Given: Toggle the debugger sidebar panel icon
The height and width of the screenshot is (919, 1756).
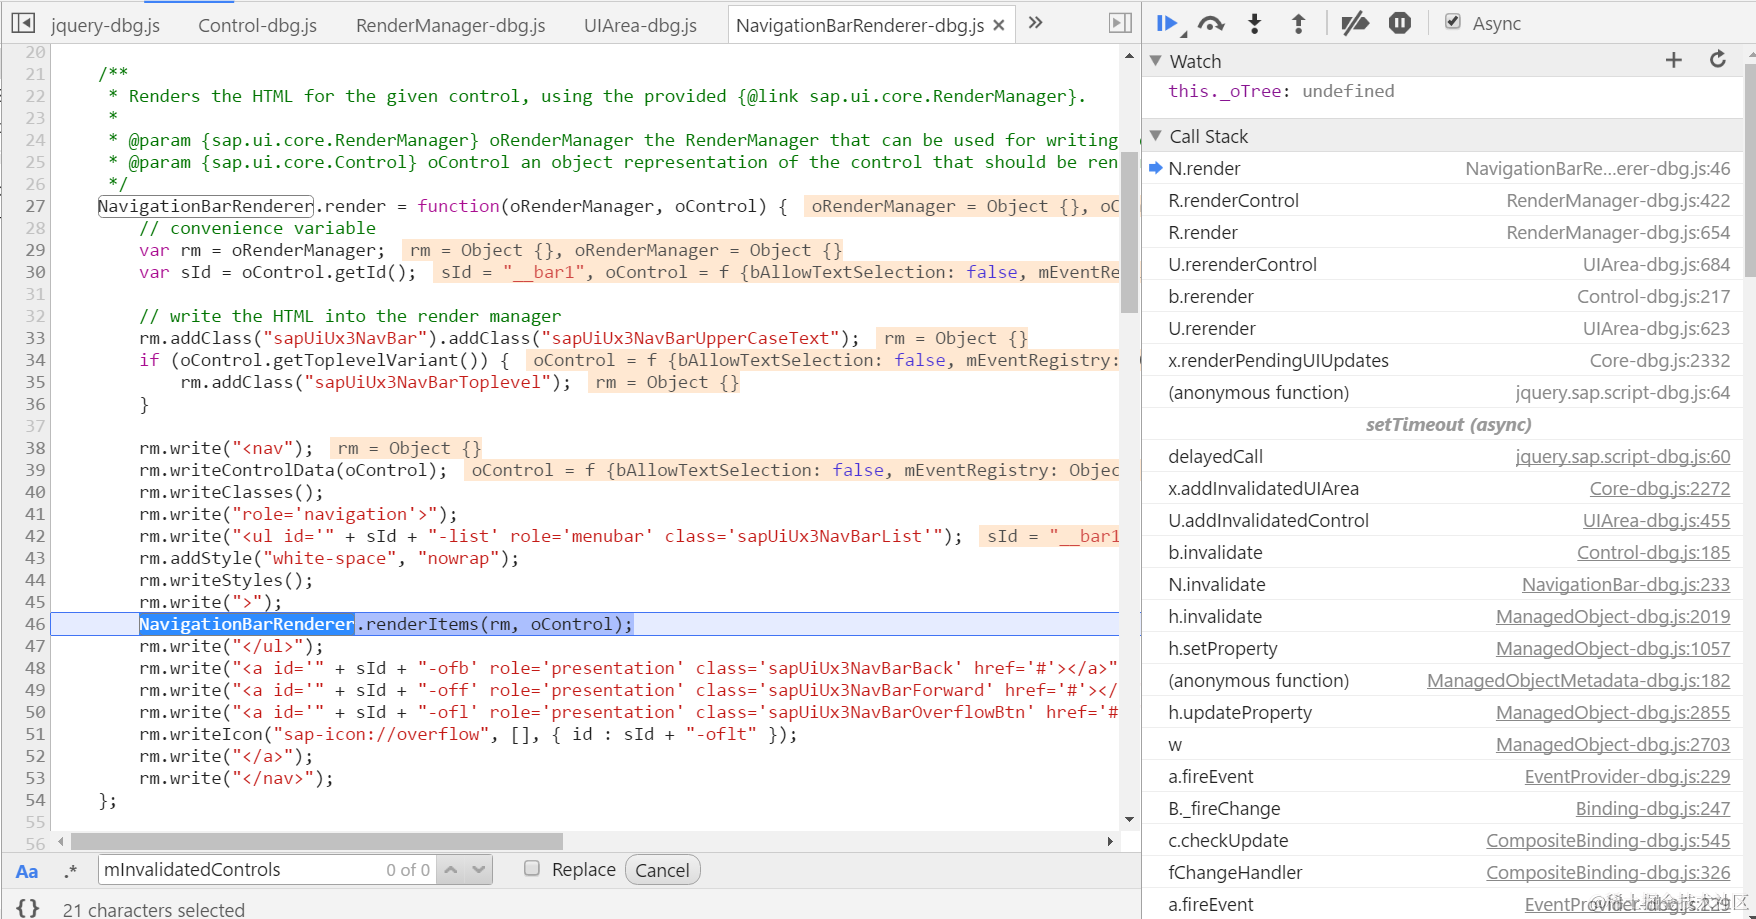Looking at the screenshot, I should coord(1121,23).
